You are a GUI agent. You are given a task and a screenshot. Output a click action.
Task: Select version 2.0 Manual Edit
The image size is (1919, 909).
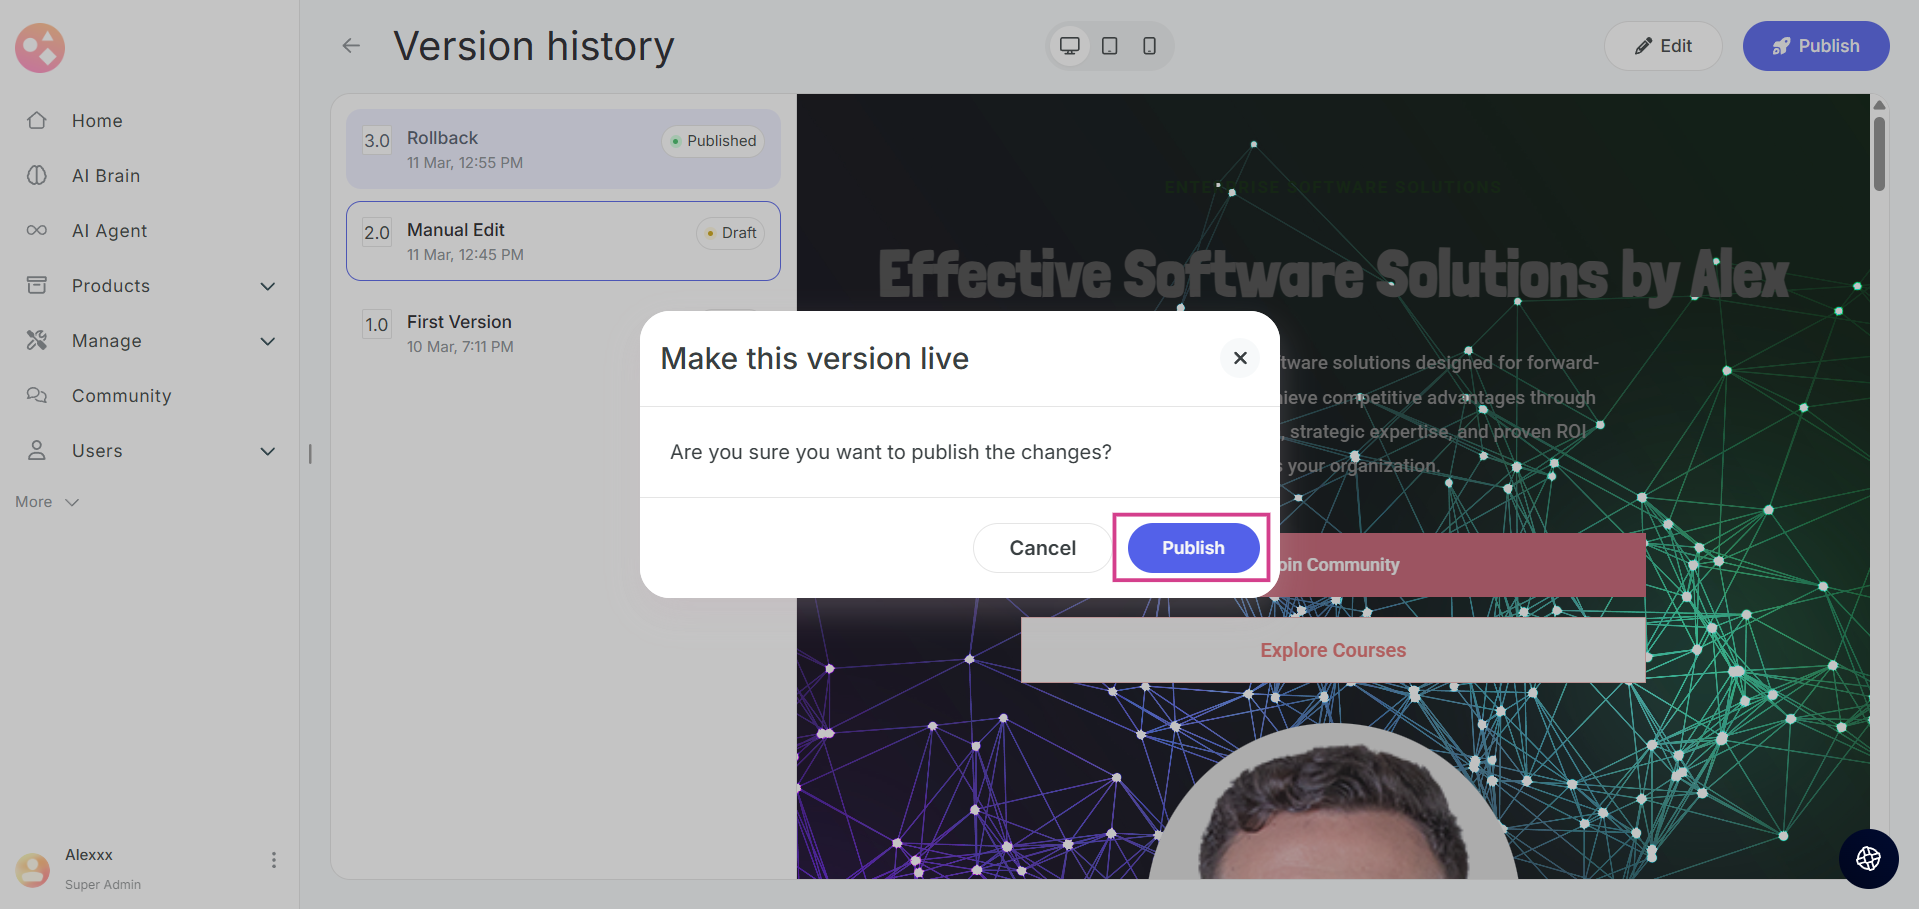[563, 241]
